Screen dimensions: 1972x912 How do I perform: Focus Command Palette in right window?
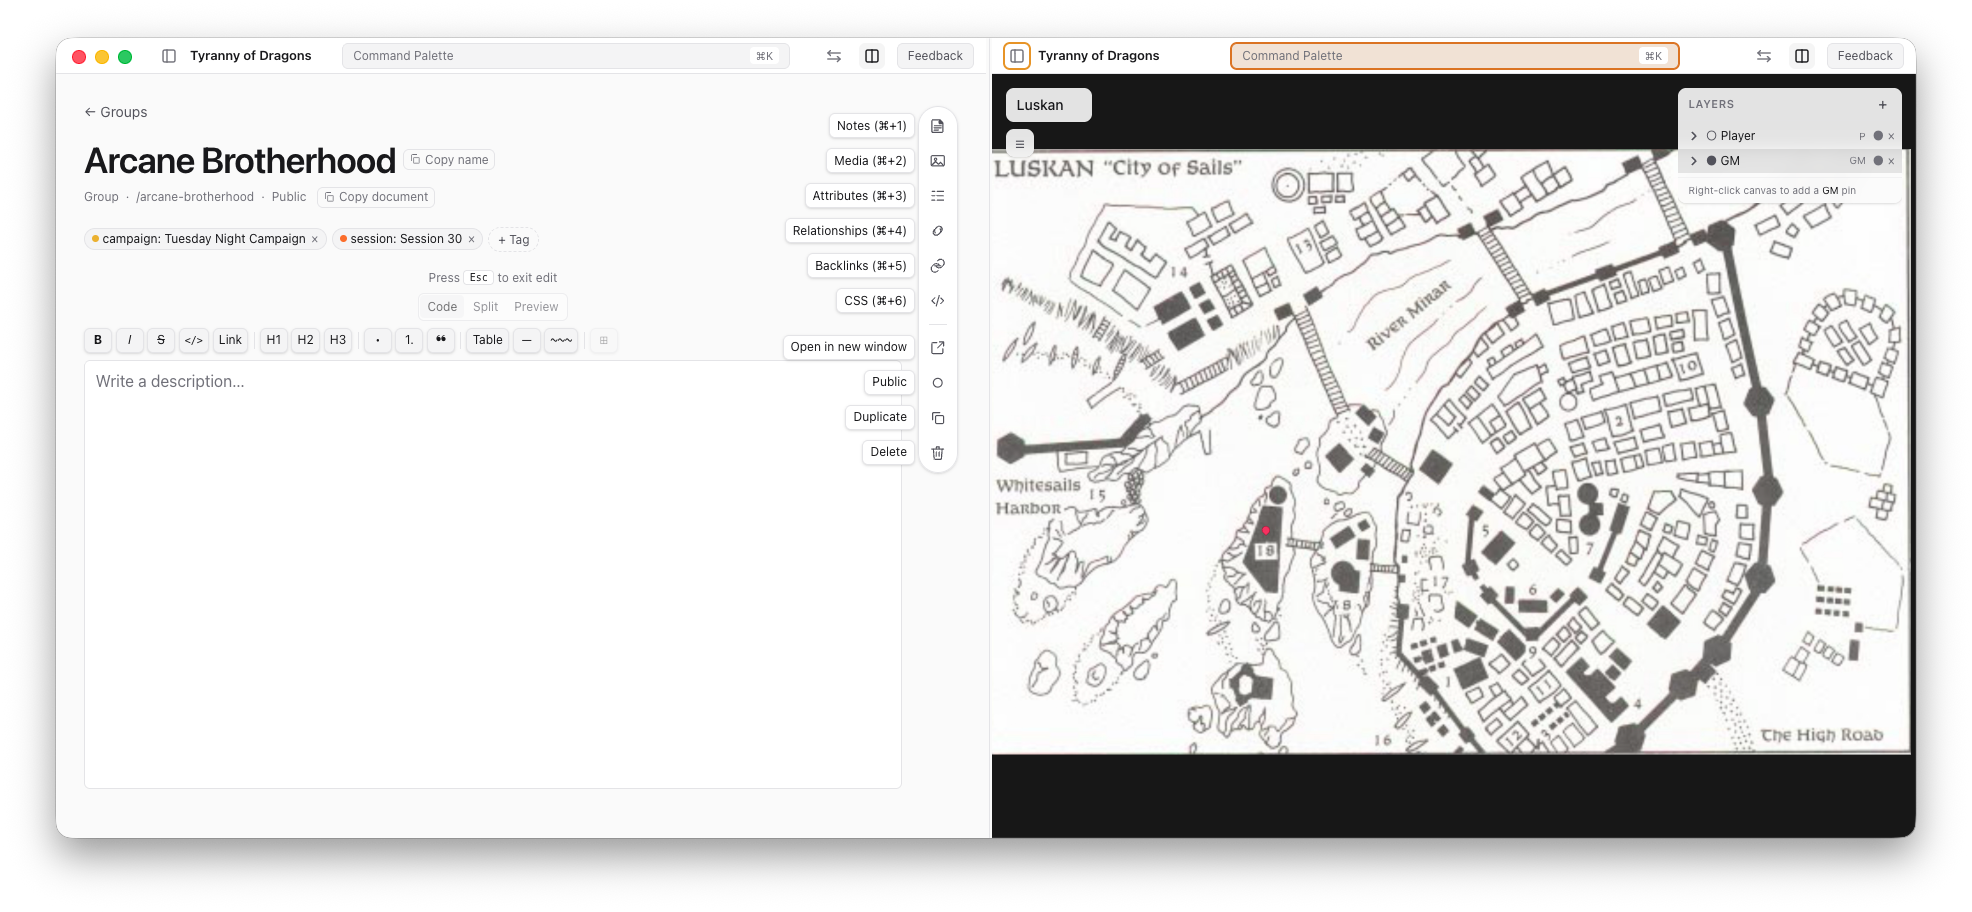click(1455, 56)
